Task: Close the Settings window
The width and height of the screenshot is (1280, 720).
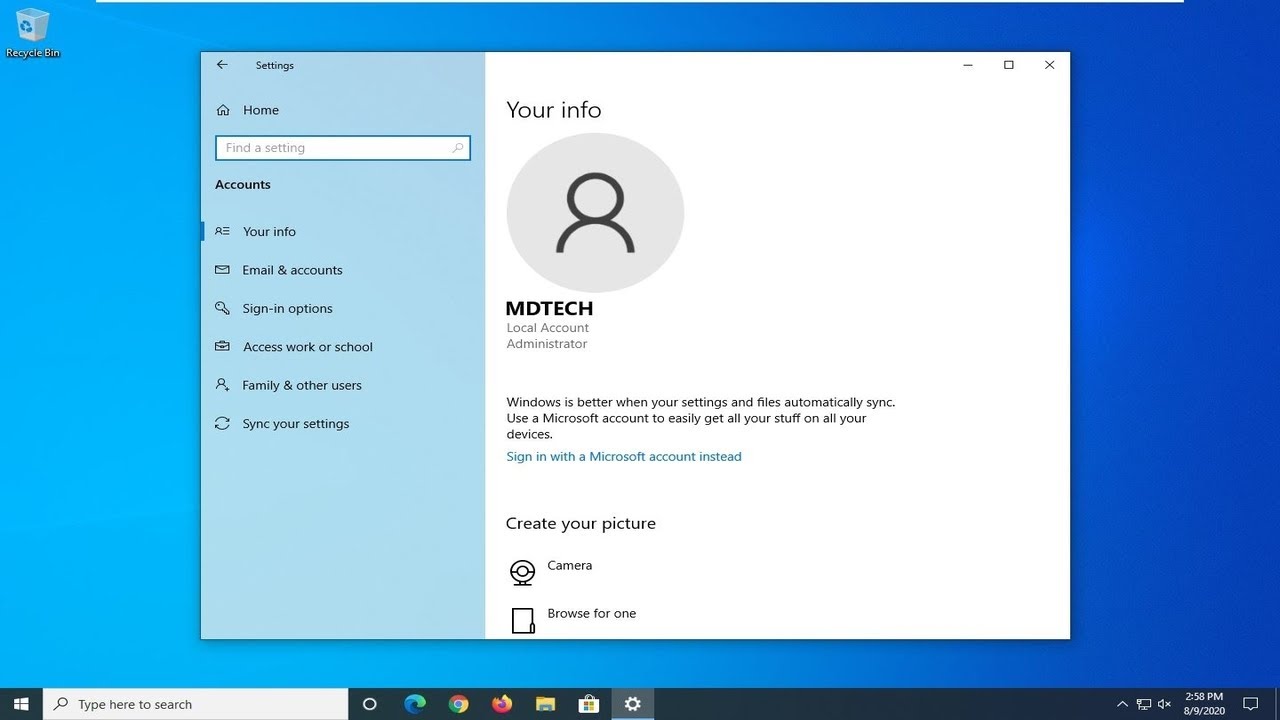Action: [1049, 65]
